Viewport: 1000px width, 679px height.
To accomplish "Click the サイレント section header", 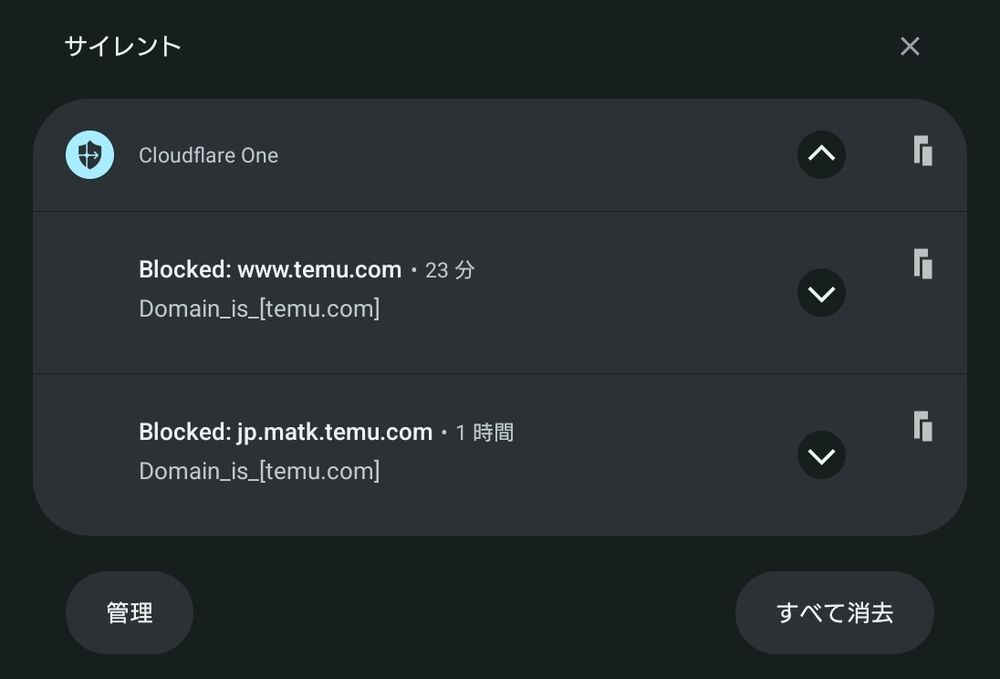I will click(x=122, y=46).
